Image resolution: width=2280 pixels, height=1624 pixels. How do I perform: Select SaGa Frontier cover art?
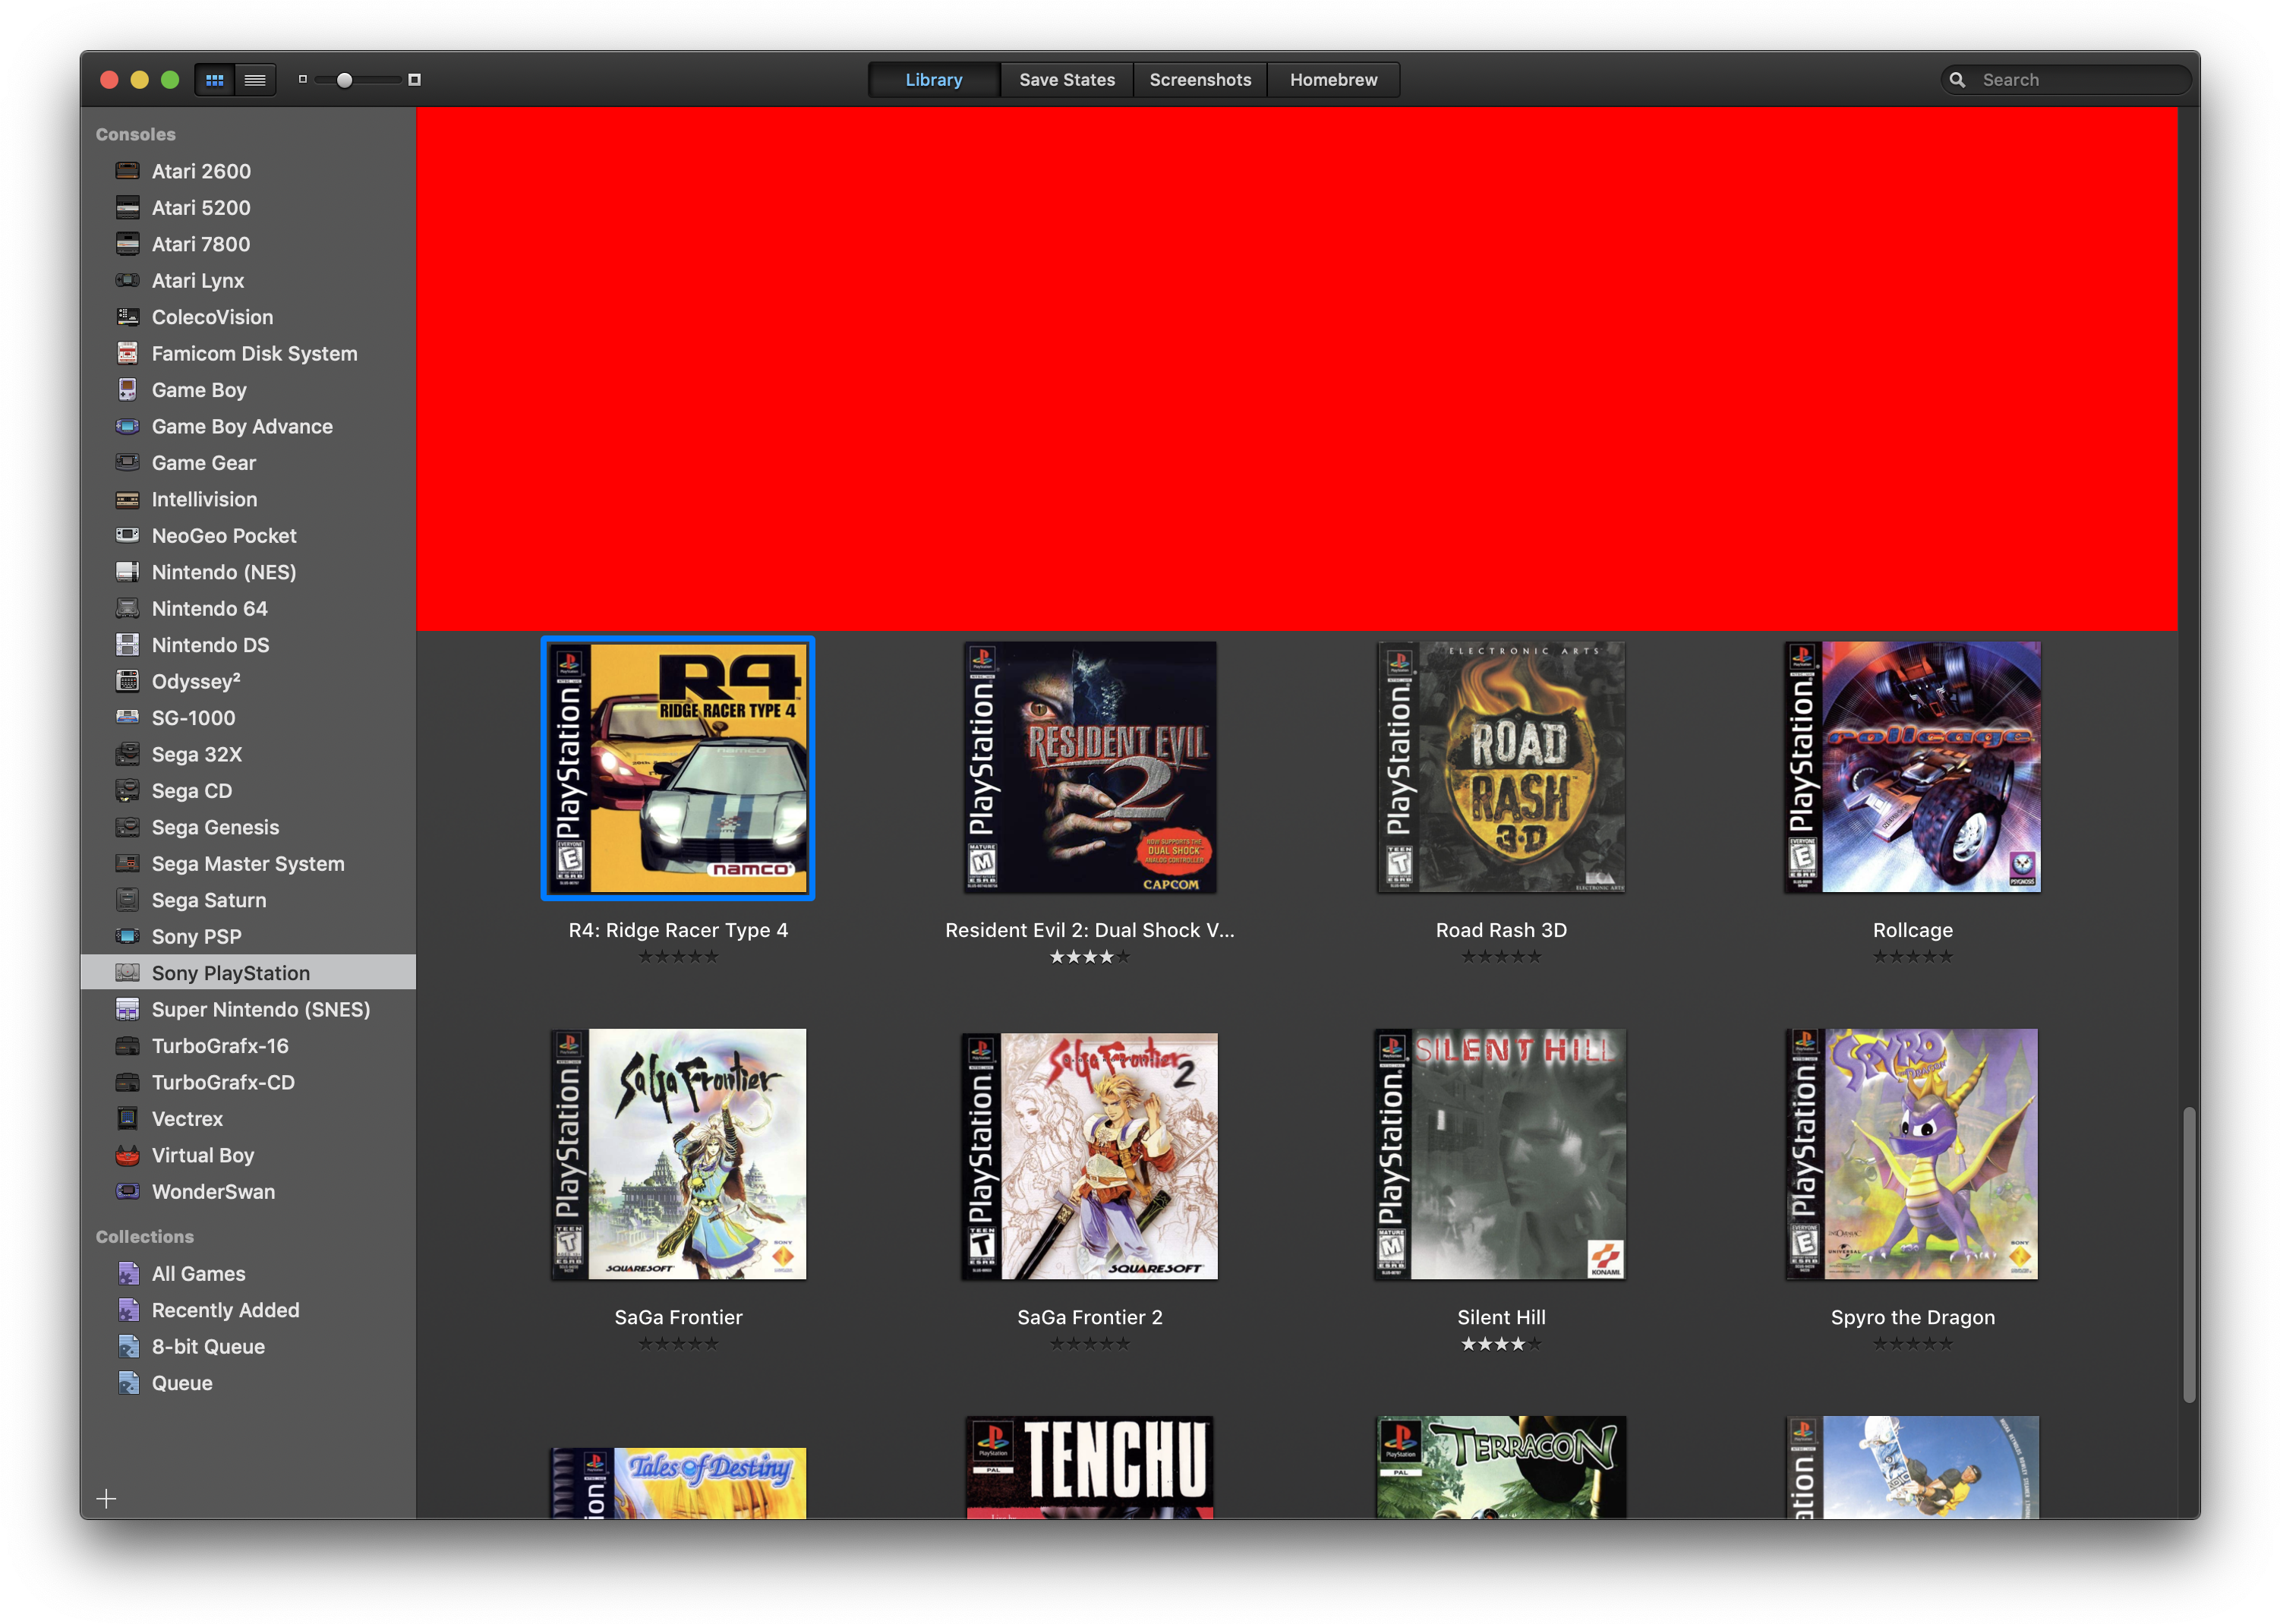pyautogui.click(x=678, y=1155)
